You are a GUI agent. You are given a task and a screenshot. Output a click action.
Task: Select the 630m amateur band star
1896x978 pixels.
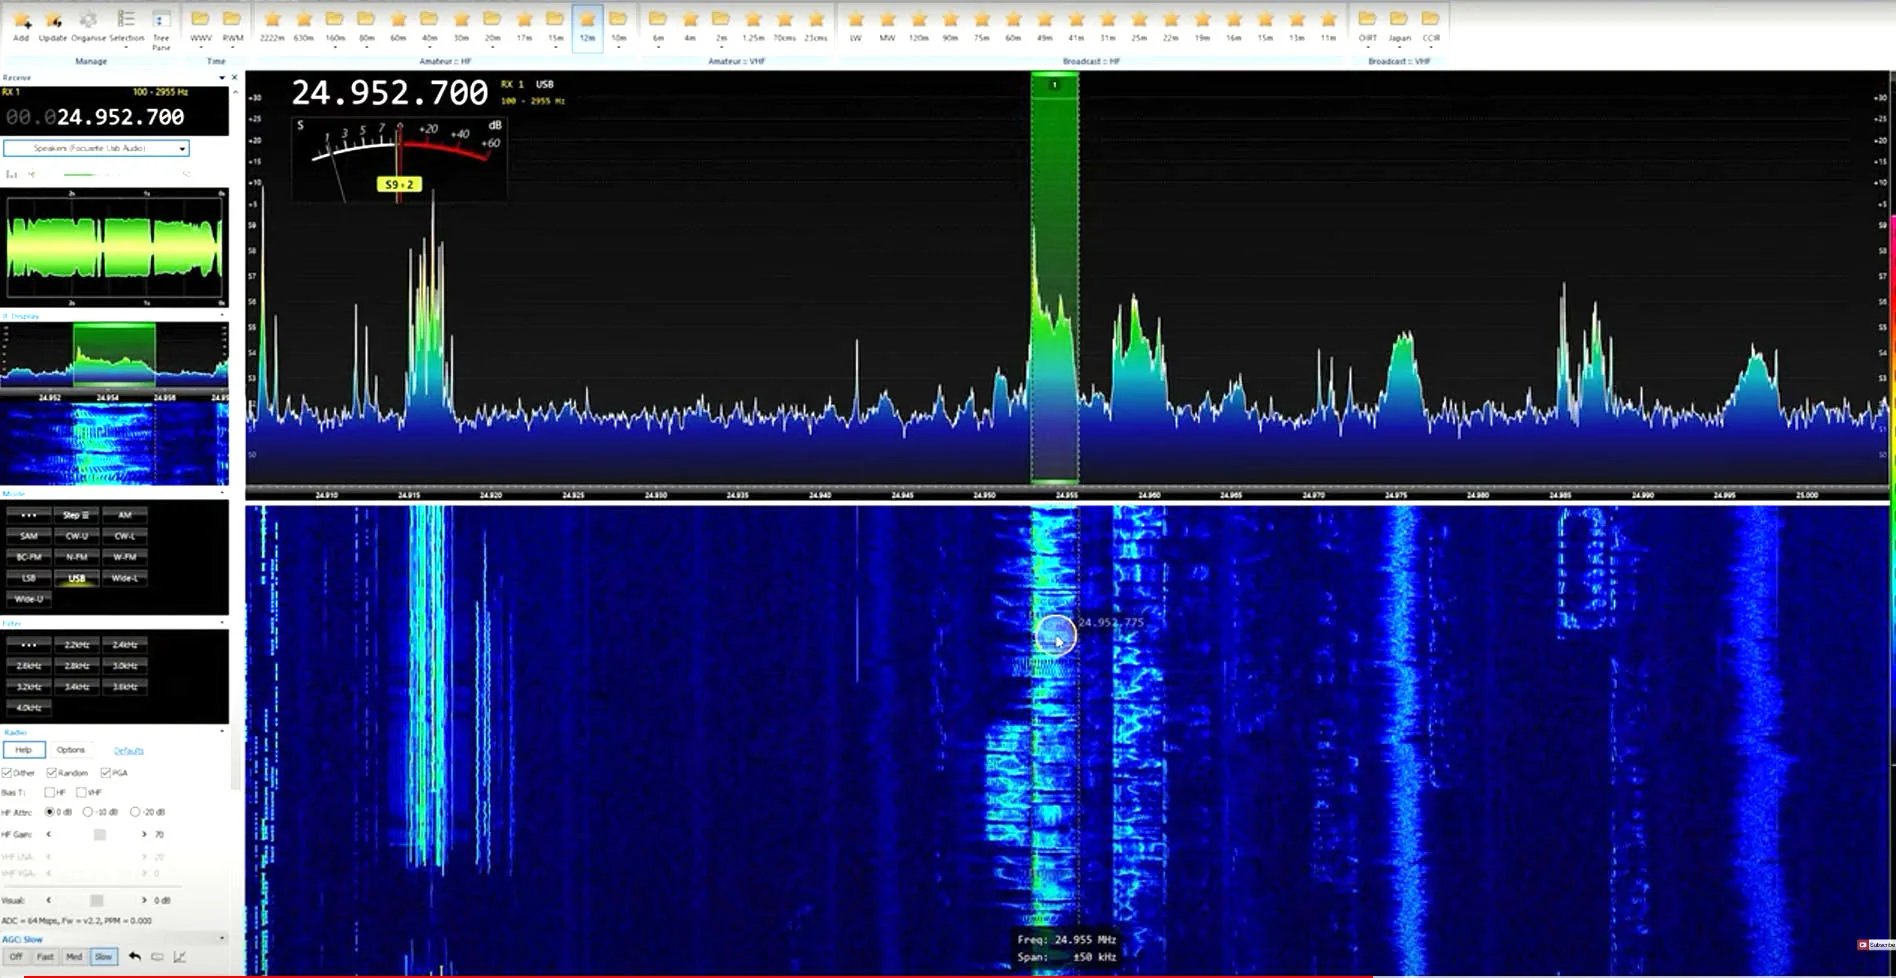304,20
